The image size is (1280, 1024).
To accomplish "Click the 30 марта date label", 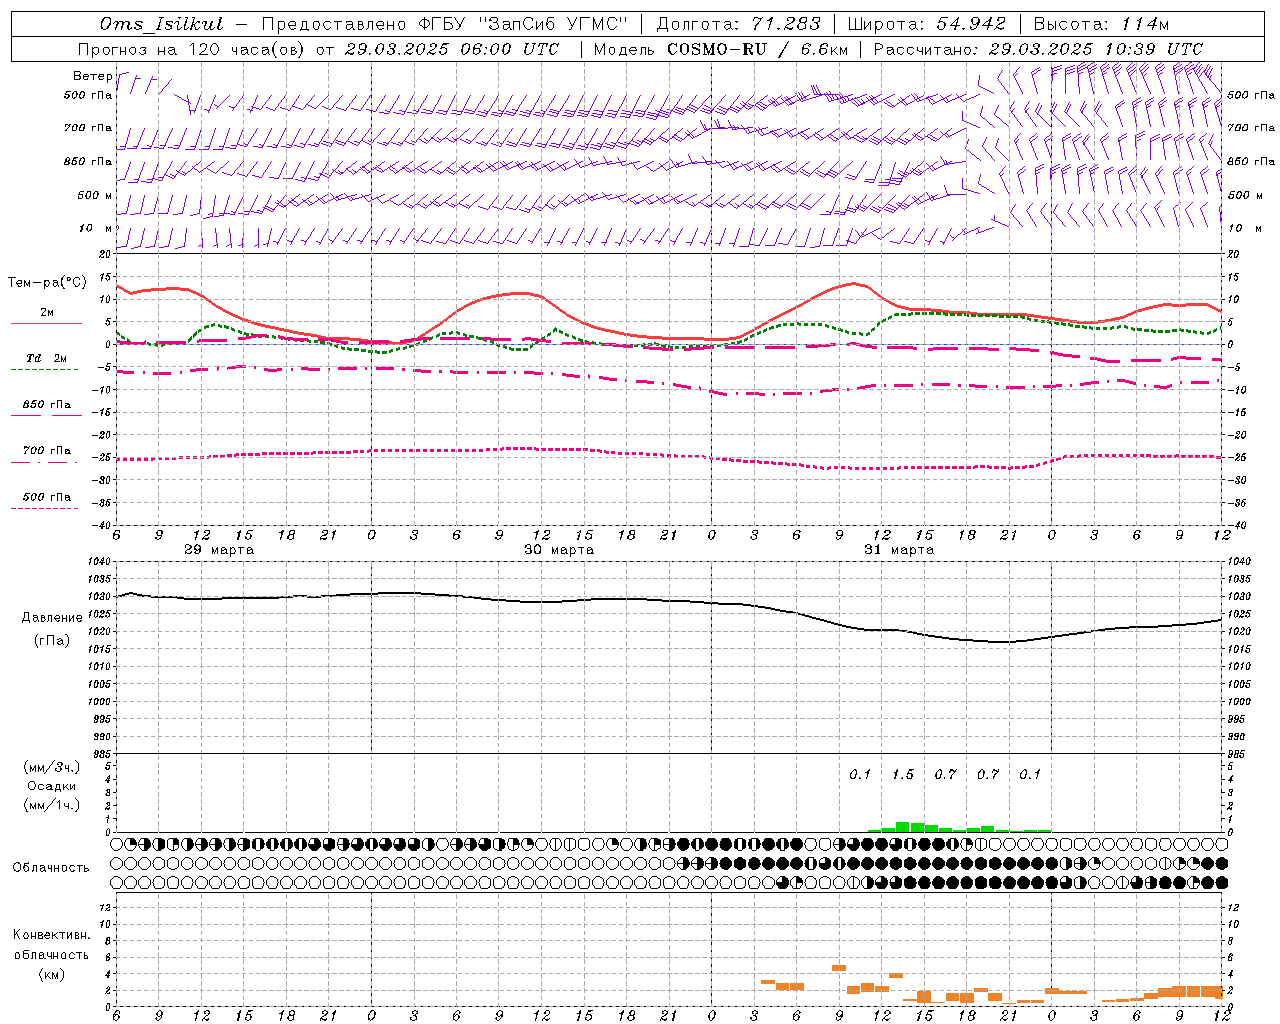I will point(559,550).
